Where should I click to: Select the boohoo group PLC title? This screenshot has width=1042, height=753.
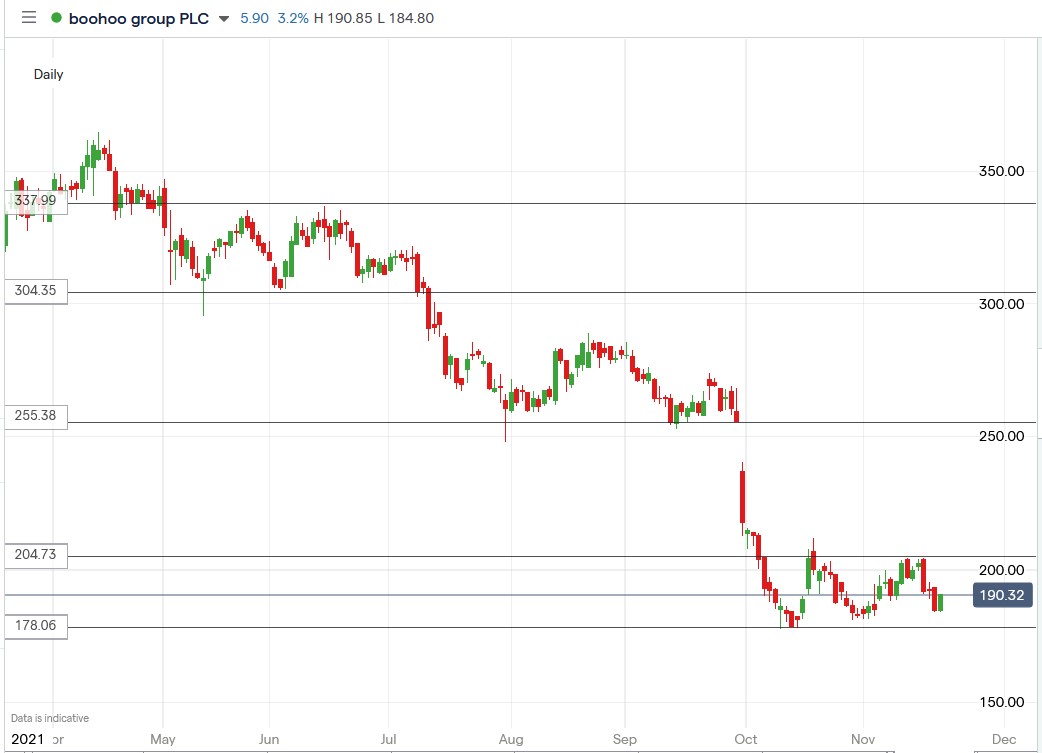(x=137, y=17)
